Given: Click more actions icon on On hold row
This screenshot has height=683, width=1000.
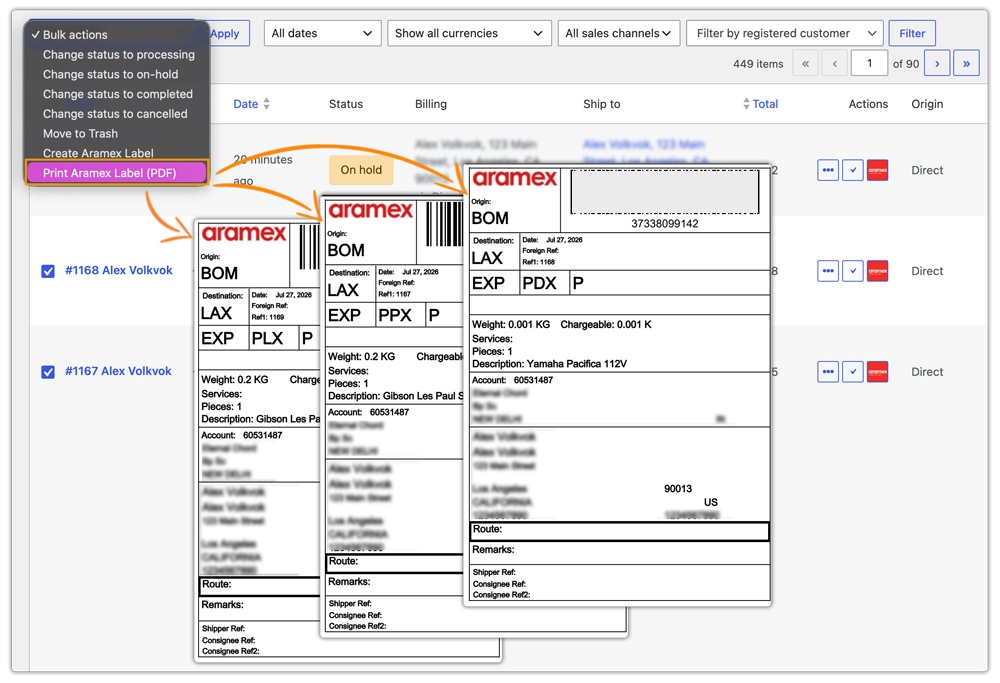Looking at the screenshot, I should 828,170.
